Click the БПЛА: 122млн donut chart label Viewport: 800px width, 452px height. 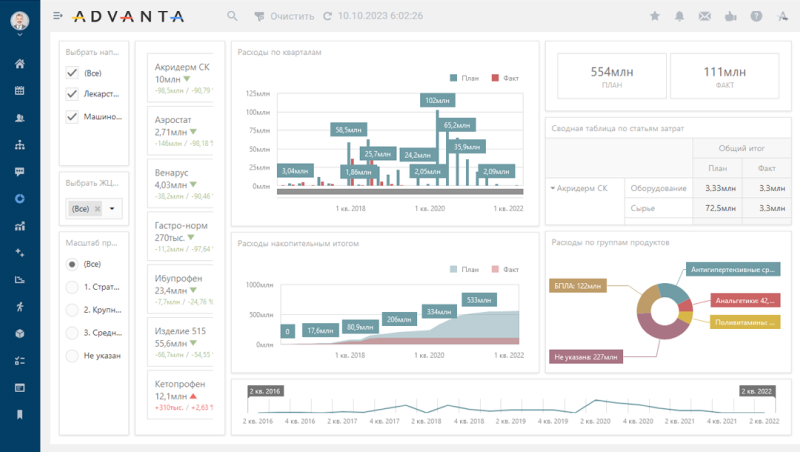[x=578, y=286]
